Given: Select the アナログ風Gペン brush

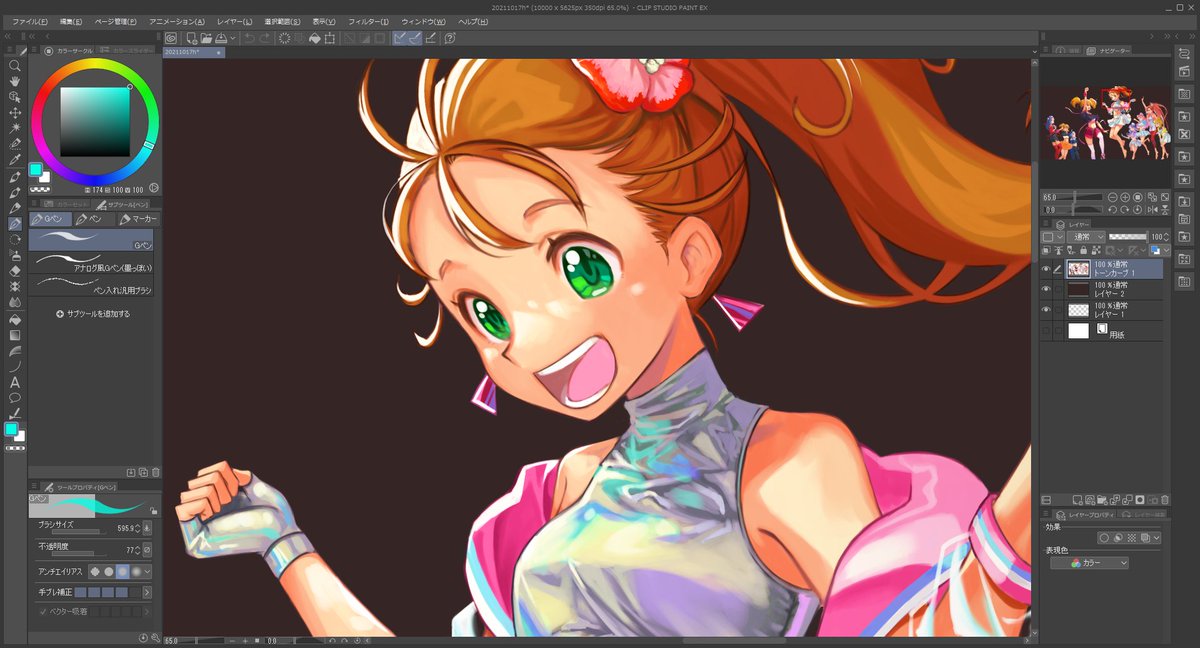Looking at the screenshot, I should point(92,262).
